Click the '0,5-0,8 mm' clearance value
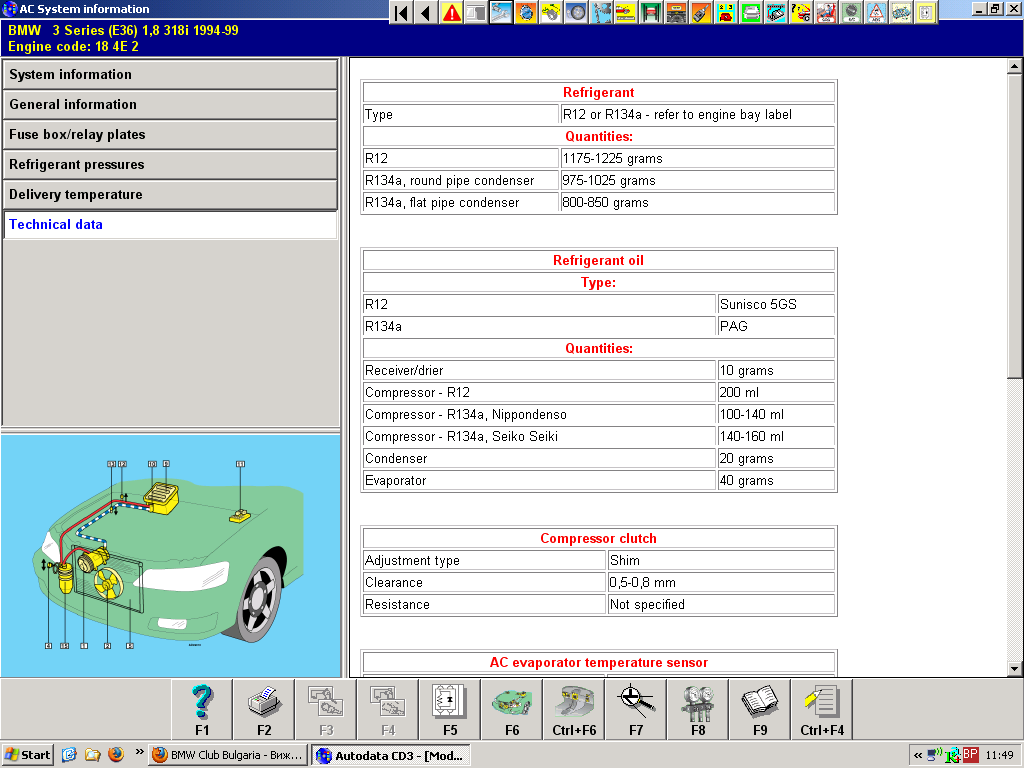 [721, 583]
